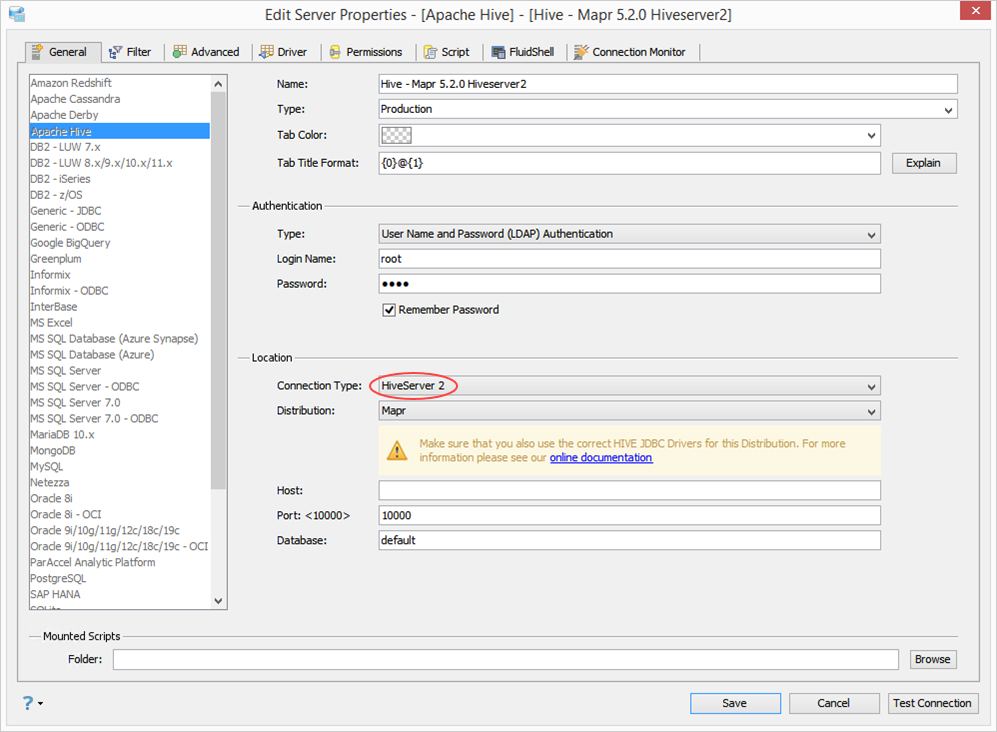Click the Test Connection button
The width and height of the screenshot is (997, 732).
(x=932, y=703)
